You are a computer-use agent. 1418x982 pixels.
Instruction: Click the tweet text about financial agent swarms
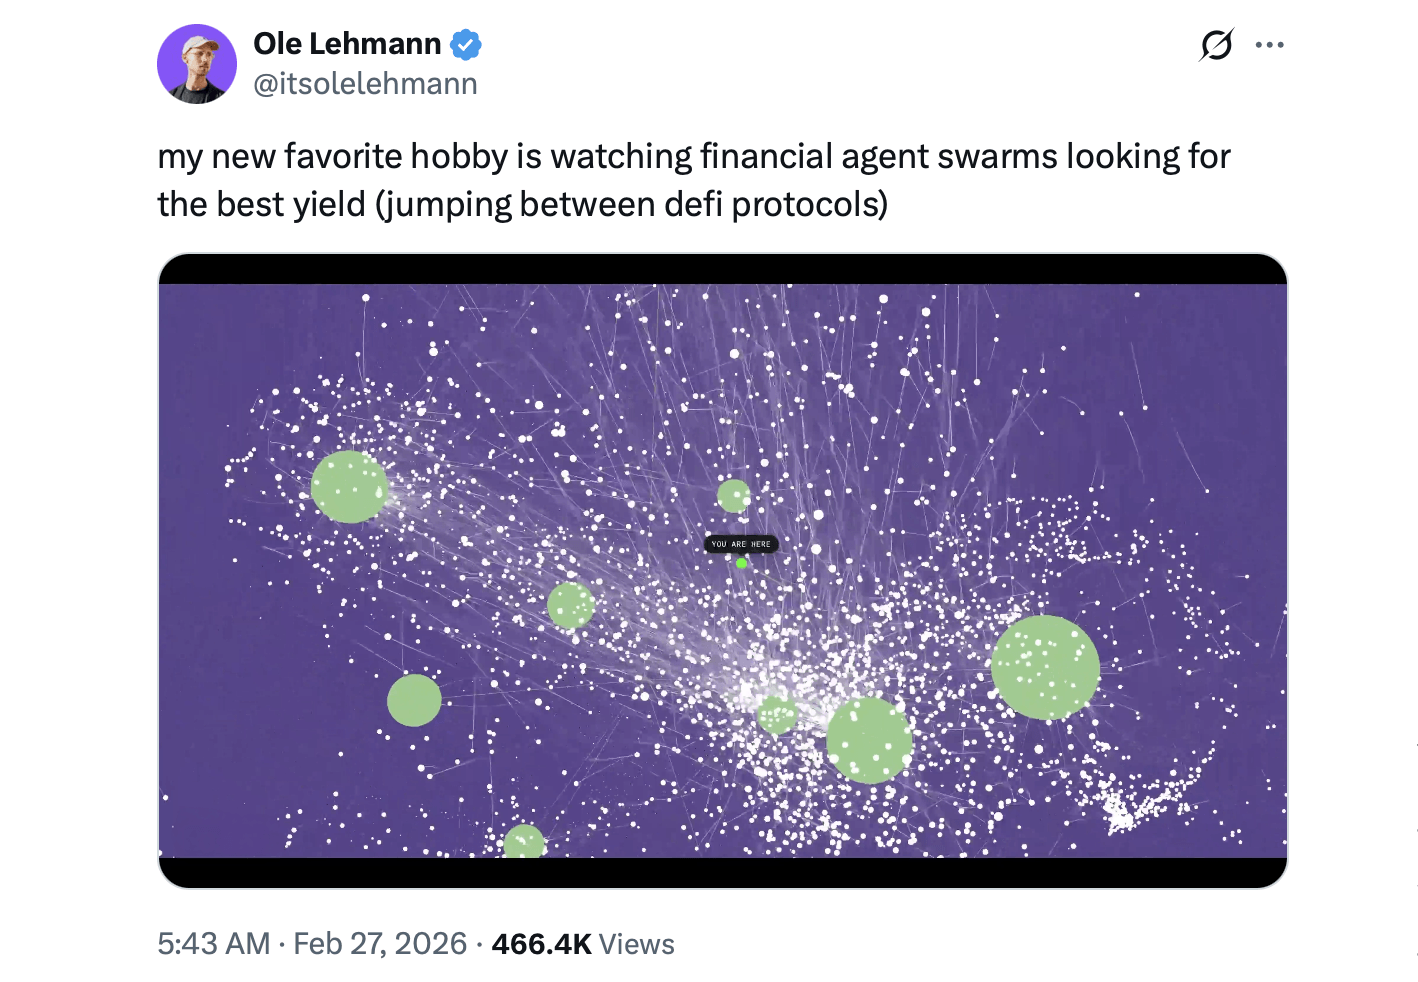[693, 180]
